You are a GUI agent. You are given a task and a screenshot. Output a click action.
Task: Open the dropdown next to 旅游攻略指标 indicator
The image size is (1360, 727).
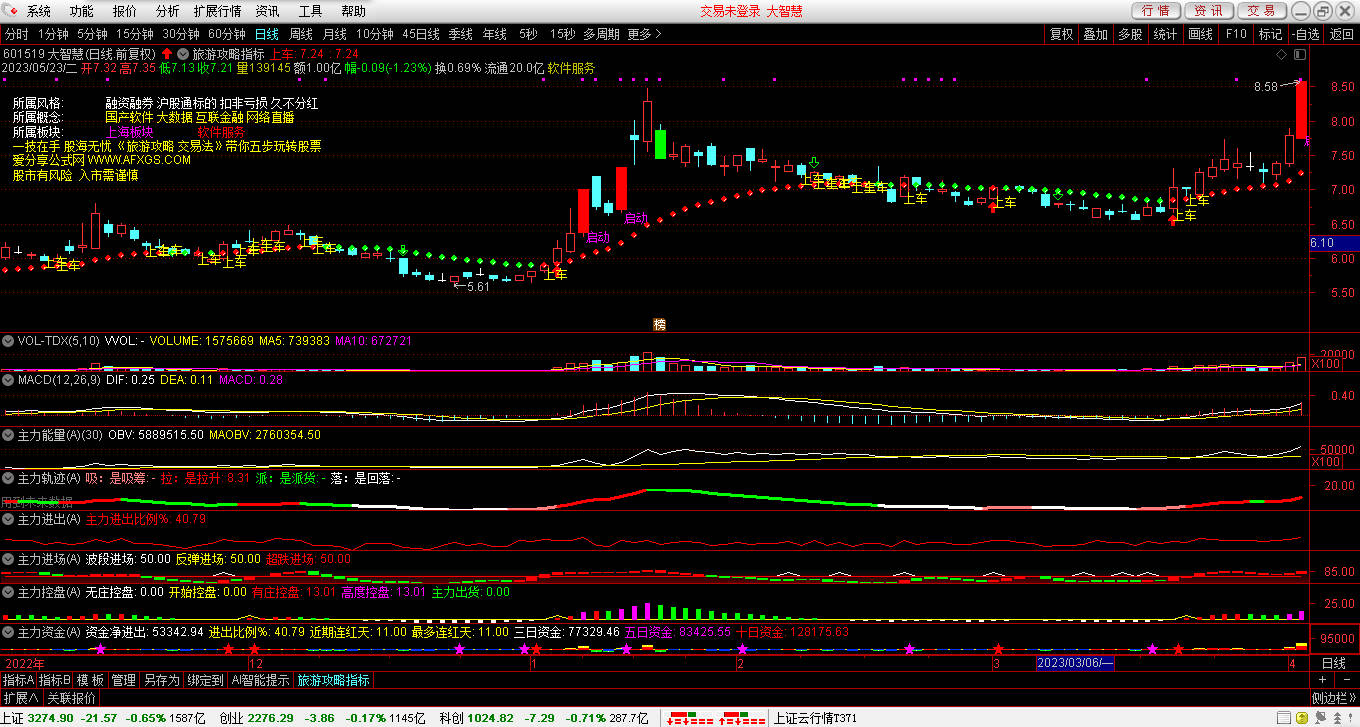point(182,53)
